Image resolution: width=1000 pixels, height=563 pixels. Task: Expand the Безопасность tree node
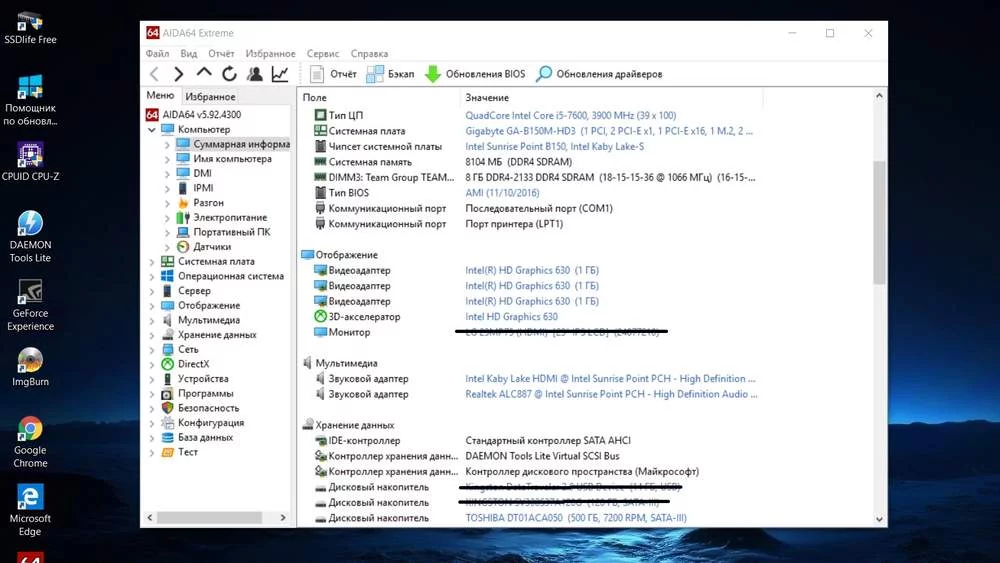152,408
